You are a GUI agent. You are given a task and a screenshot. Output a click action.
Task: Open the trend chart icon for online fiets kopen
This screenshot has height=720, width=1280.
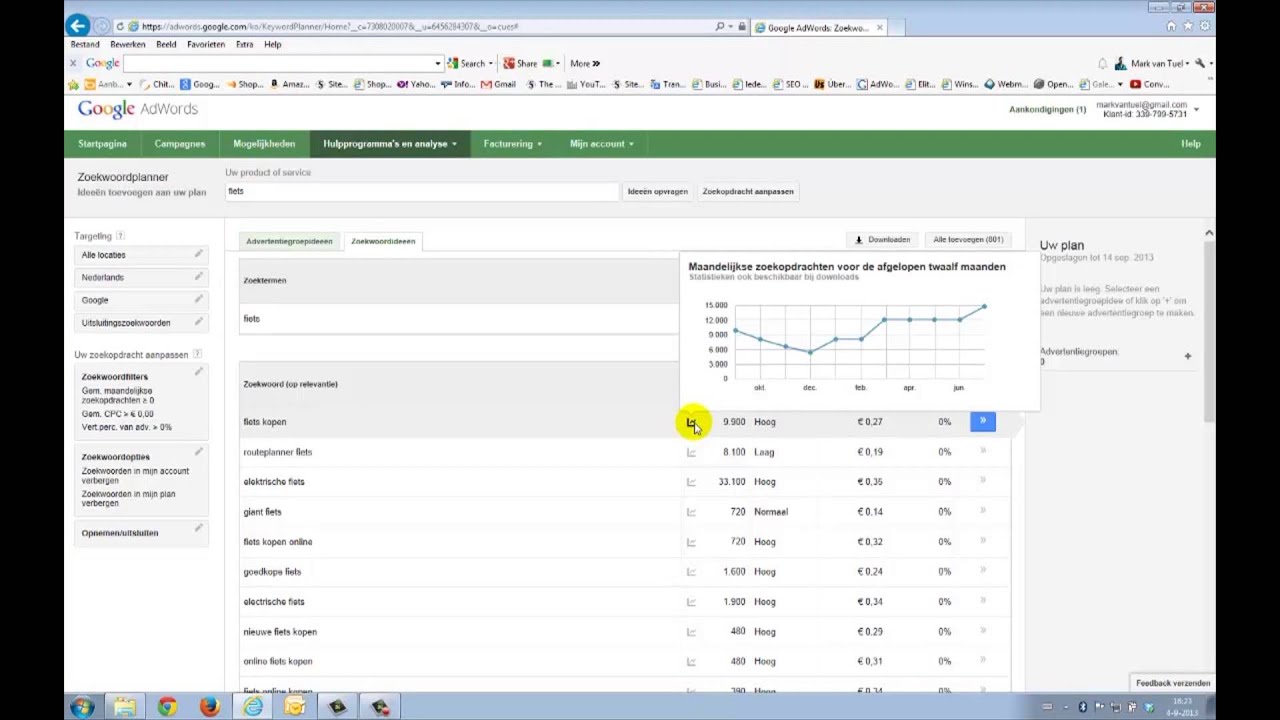pos(691,661)
